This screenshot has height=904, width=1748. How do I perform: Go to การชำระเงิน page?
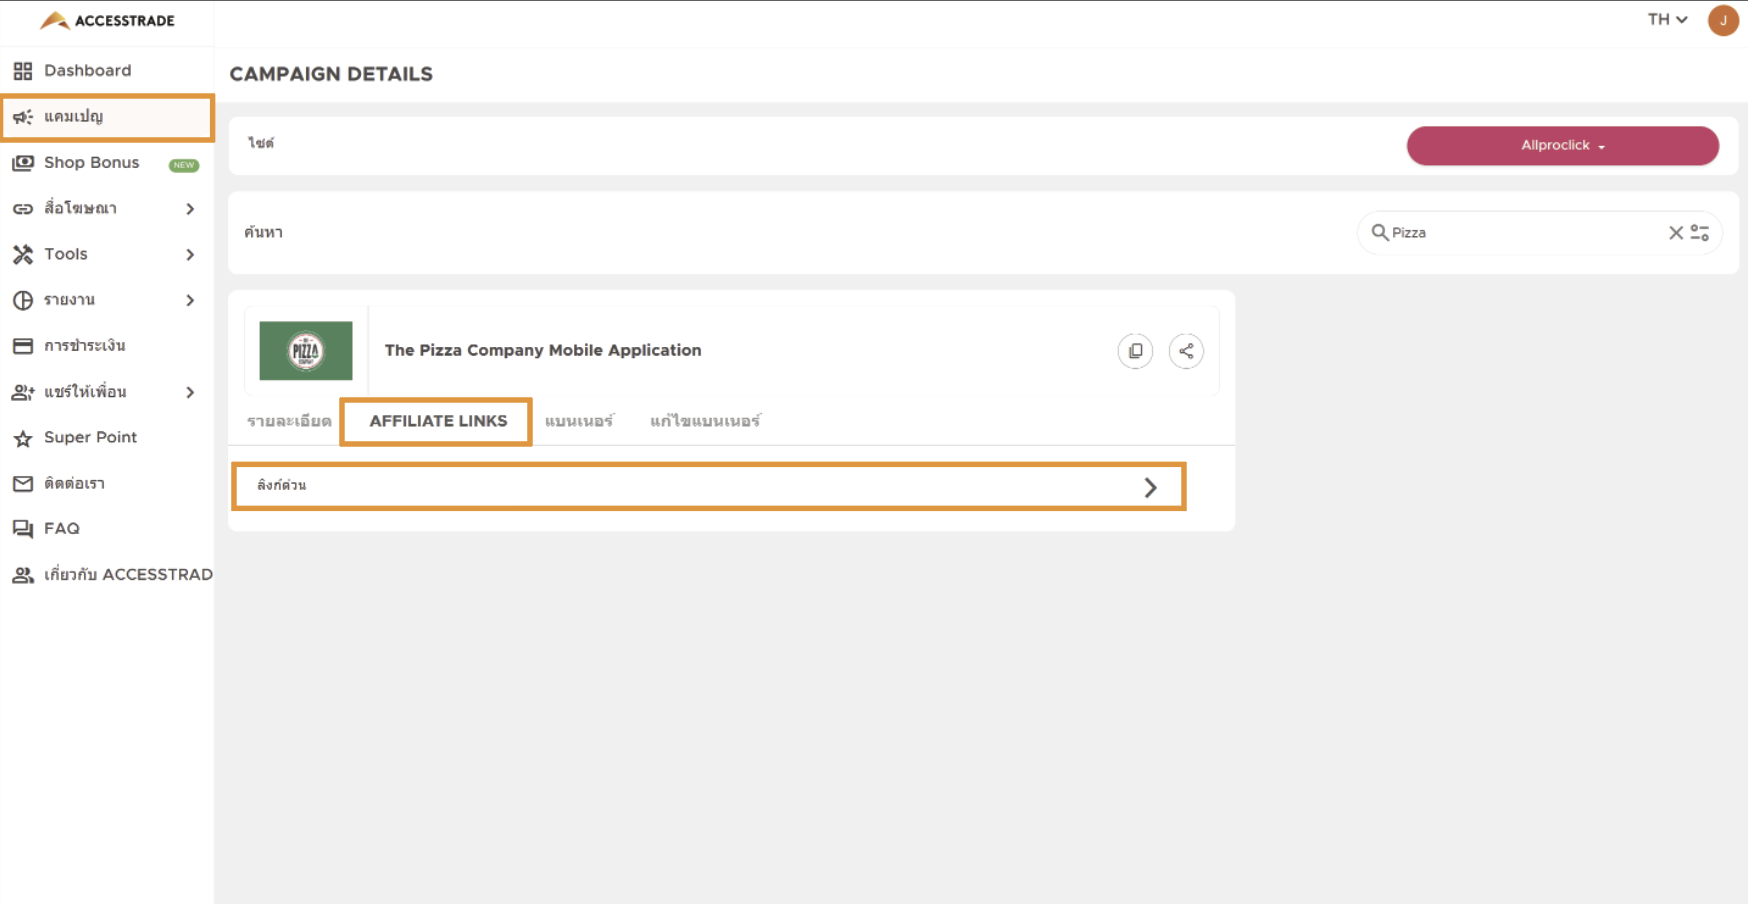pos(107,346)
